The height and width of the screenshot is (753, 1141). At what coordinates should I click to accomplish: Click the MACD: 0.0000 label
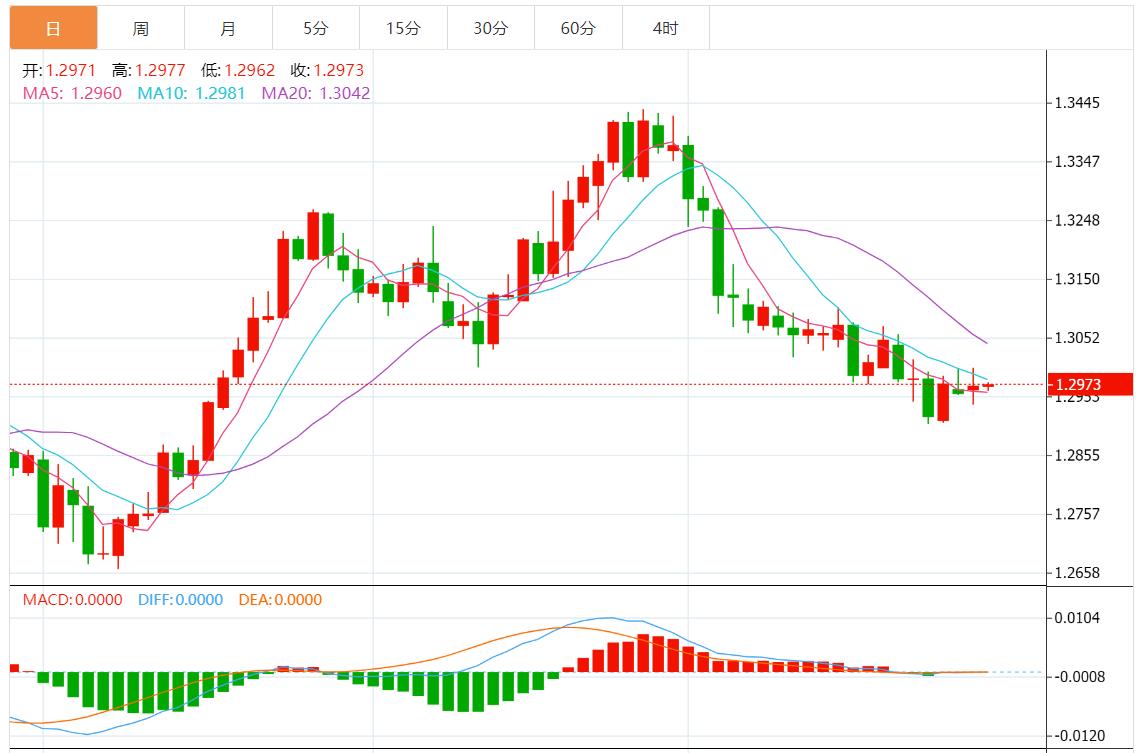tap(72, 600)
